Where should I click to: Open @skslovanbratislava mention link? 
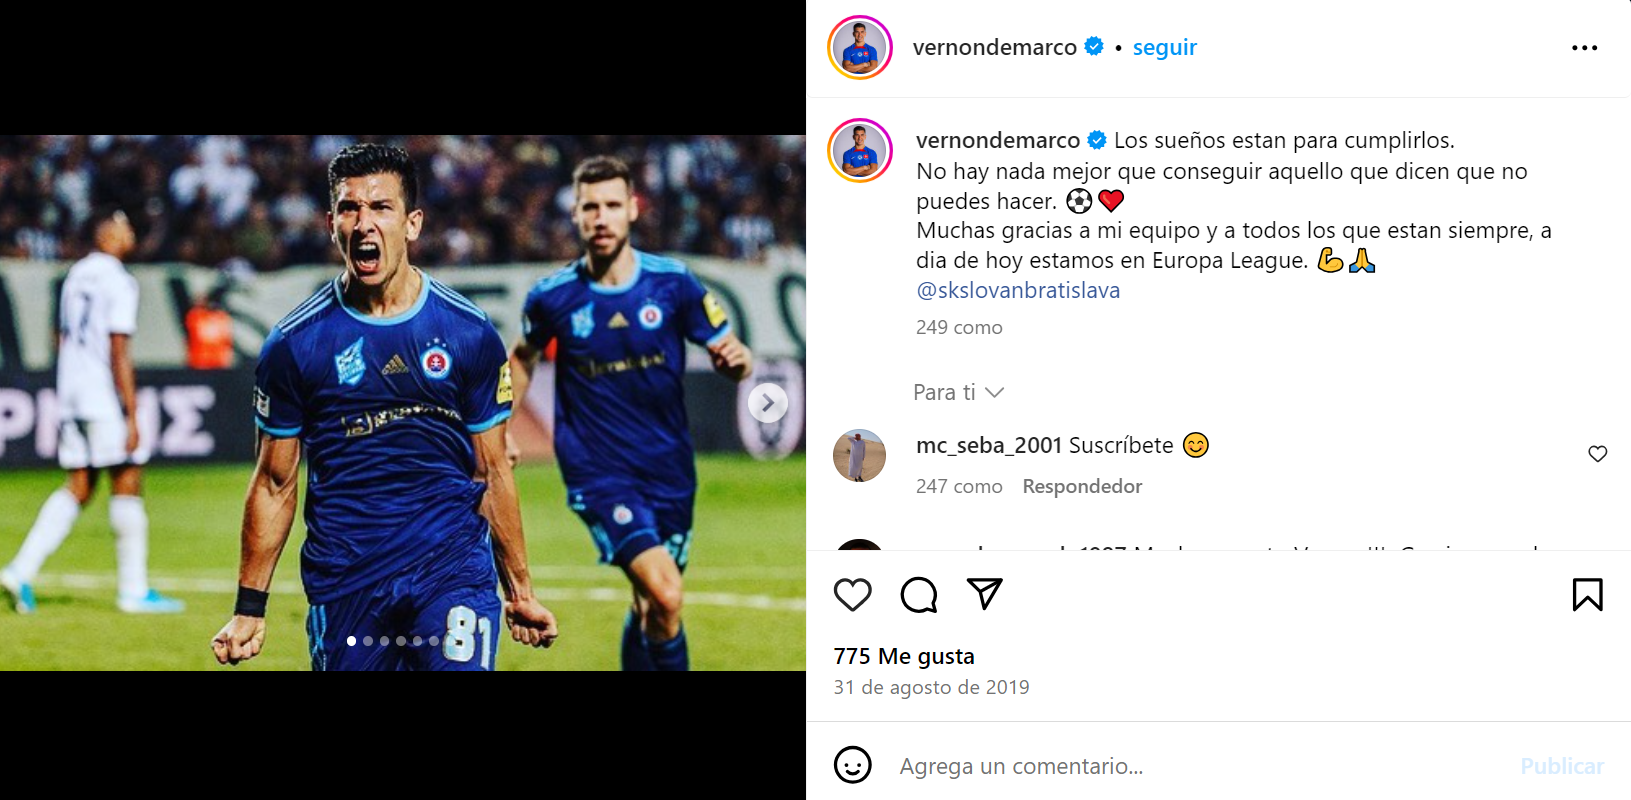click(x=1017, y=290)
